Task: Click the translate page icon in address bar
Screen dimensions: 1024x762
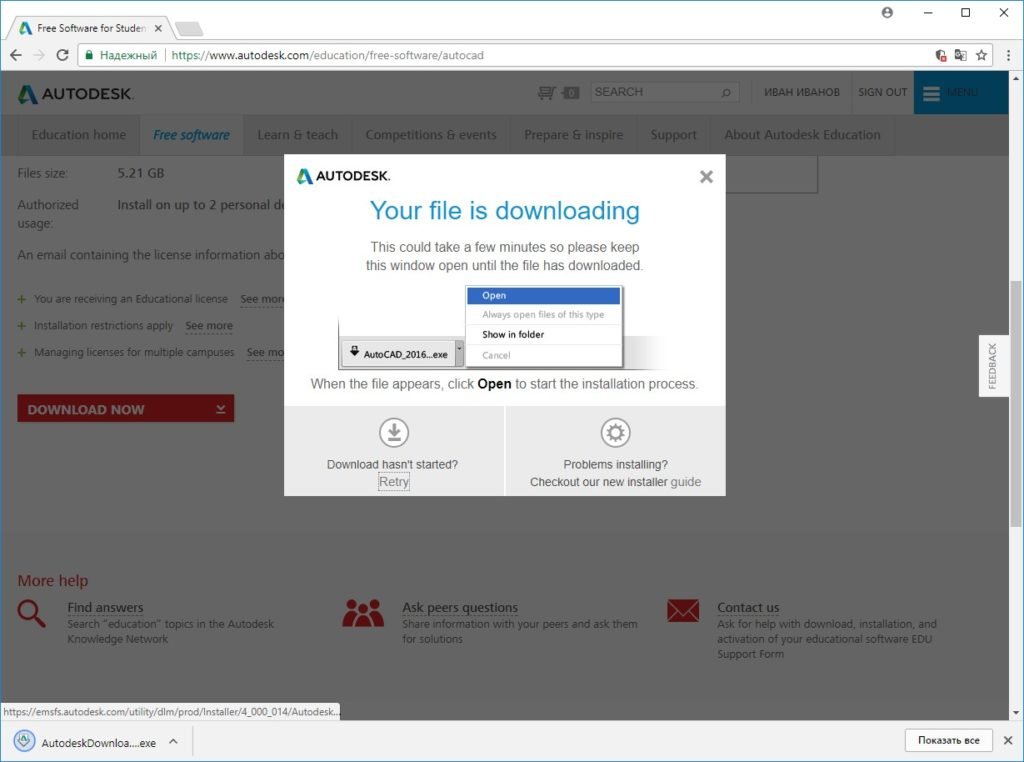Action: click(x=960, y=56)
